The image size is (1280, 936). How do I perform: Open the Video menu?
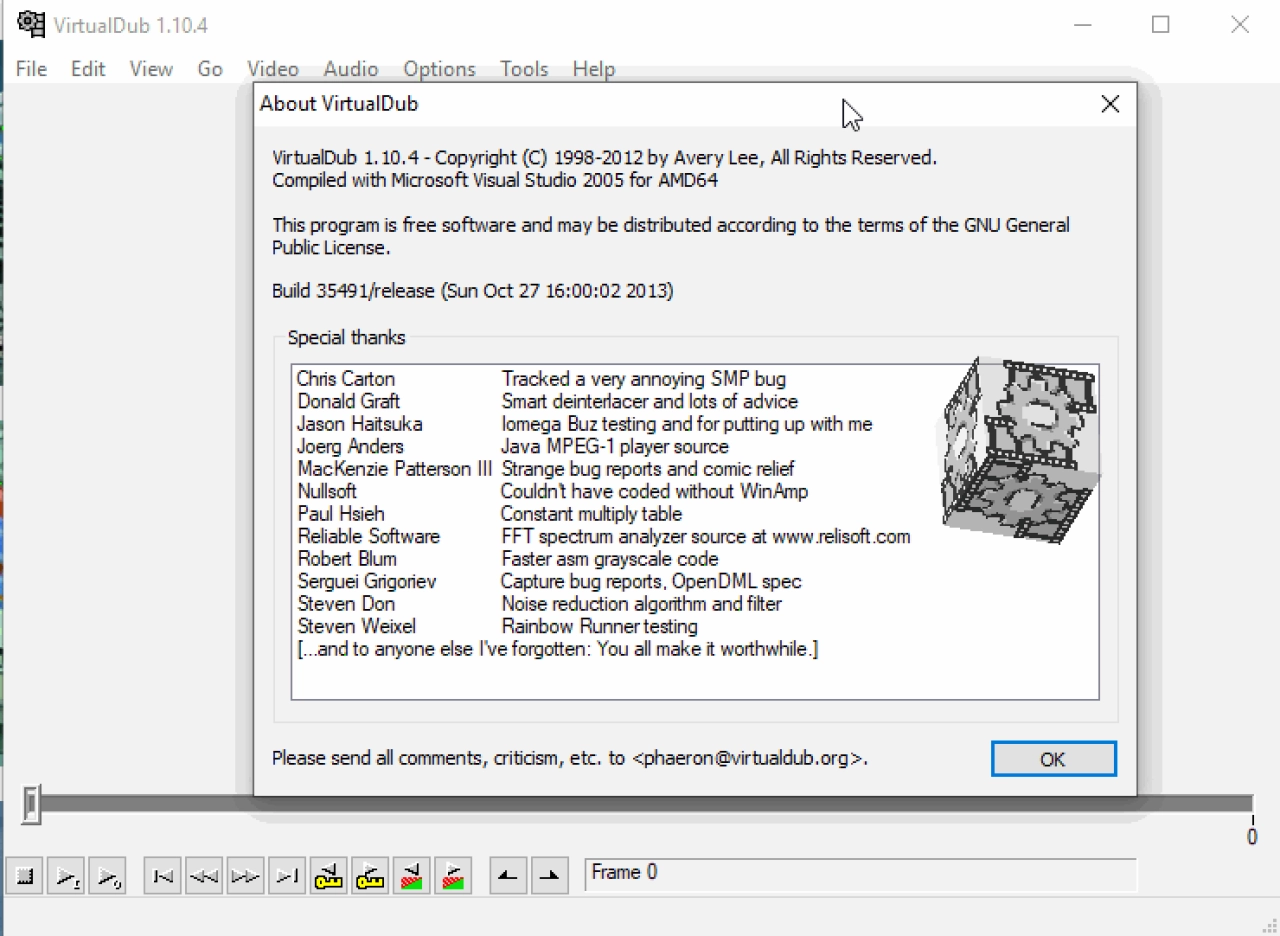pos(273,69)
